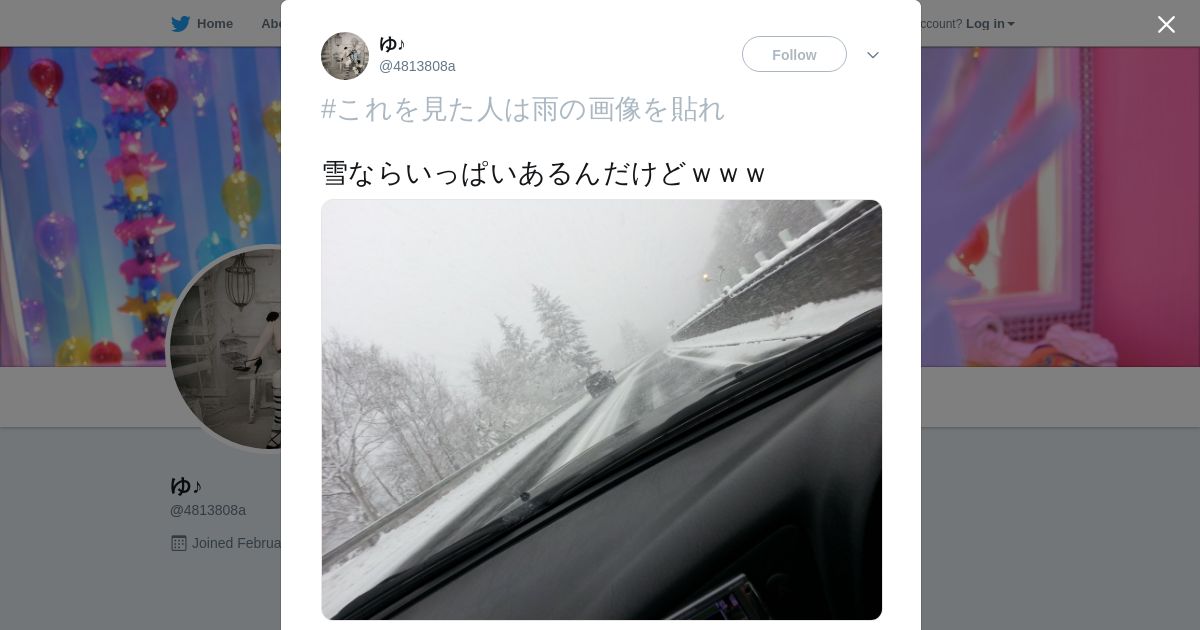Image resolution: width=1200 pixels, height=630 pixels.
Task: Click the @4813808a handle in the tweet
Action: point(417,66)
